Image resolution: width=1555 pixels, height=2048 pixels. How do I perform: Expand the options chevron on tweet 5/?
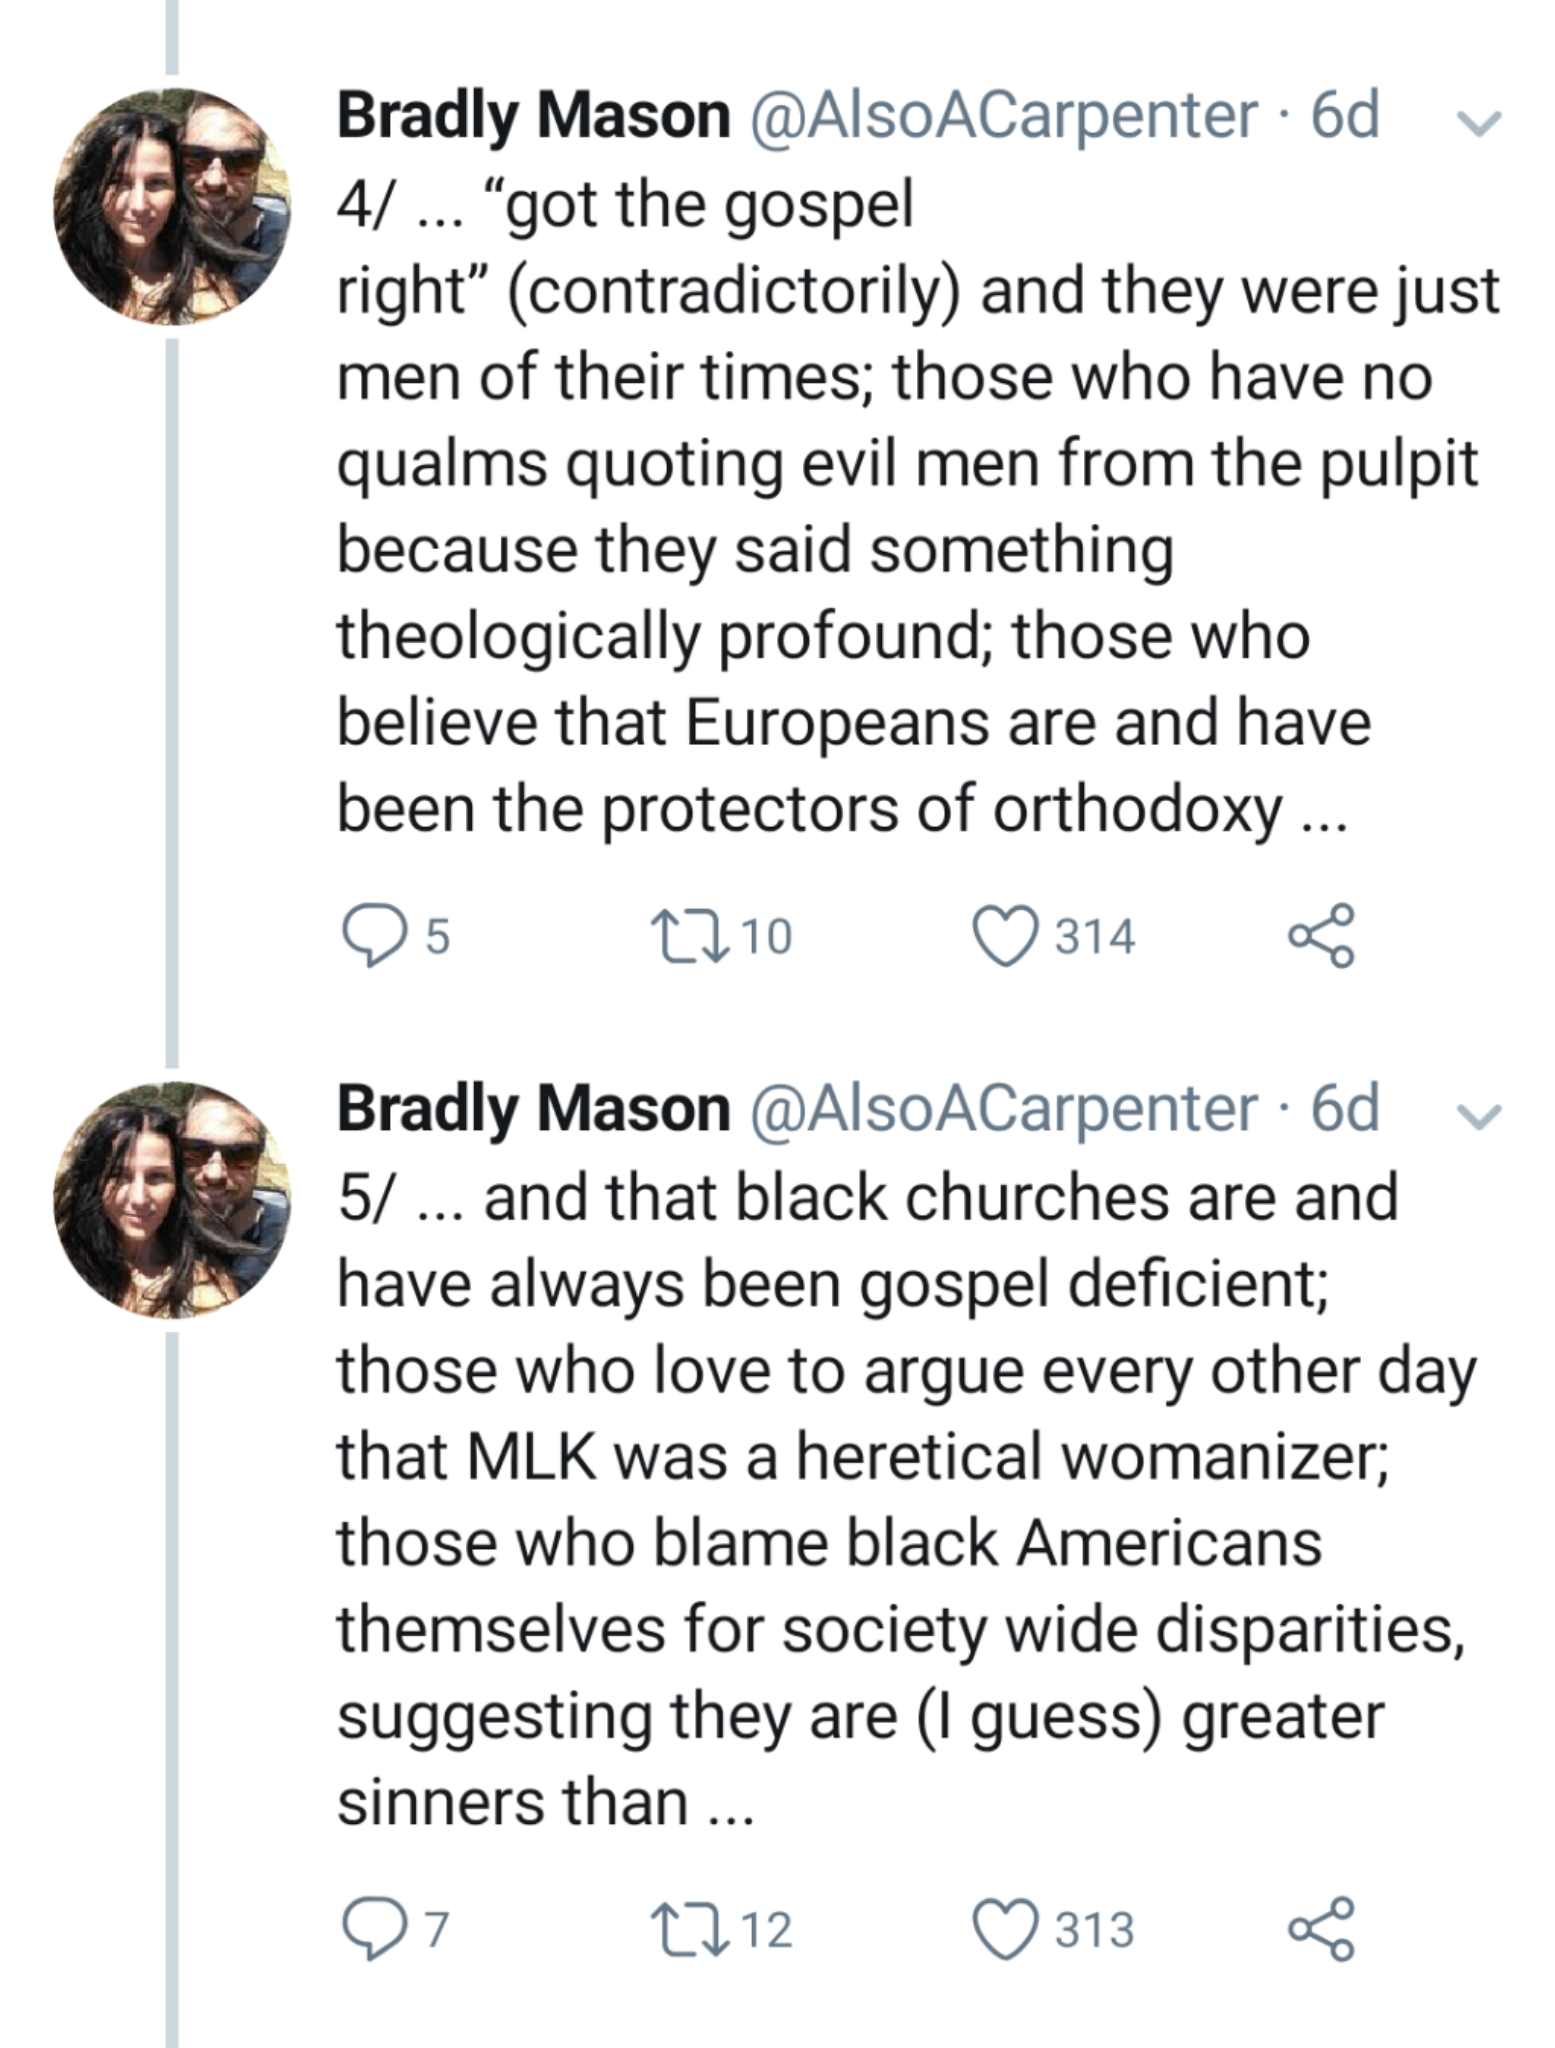click(x=1479, y=1115)
